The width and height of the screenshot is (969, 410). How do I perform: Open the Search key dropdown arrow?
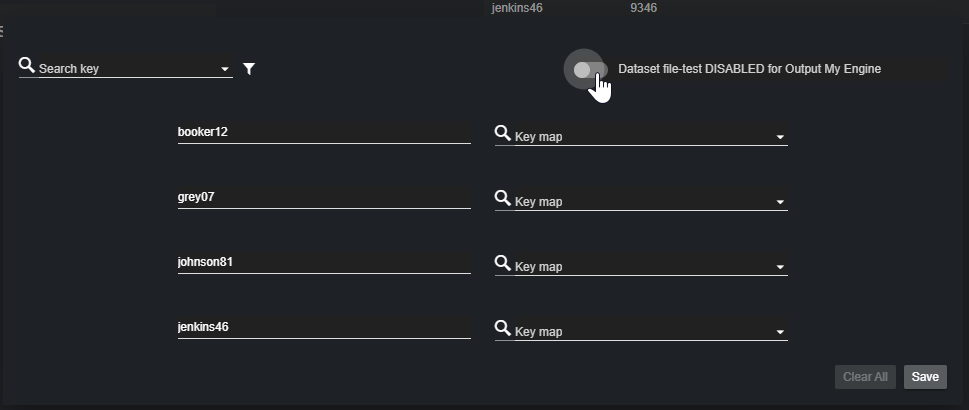tap(224, 70)
